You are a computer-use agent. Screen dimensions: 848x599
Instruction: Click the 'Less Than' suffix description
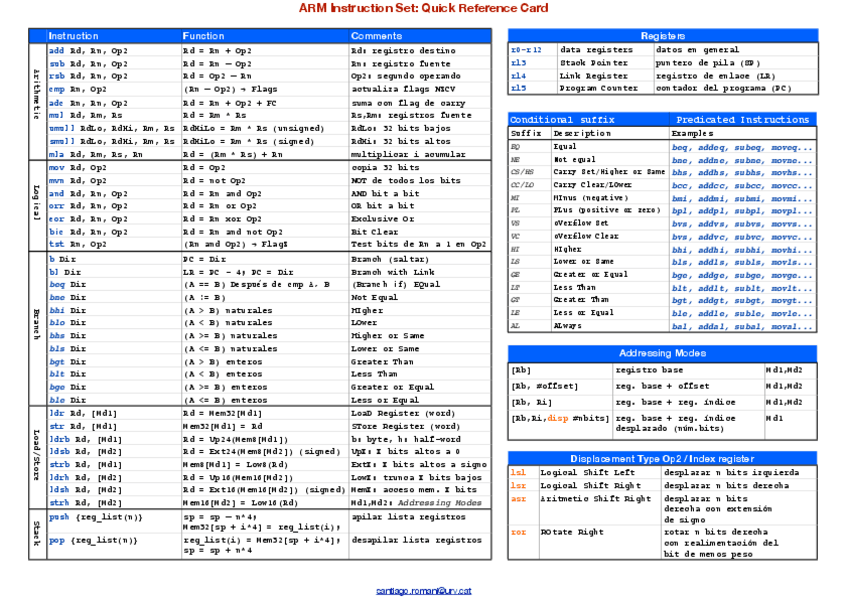click(x=574, y=288)
